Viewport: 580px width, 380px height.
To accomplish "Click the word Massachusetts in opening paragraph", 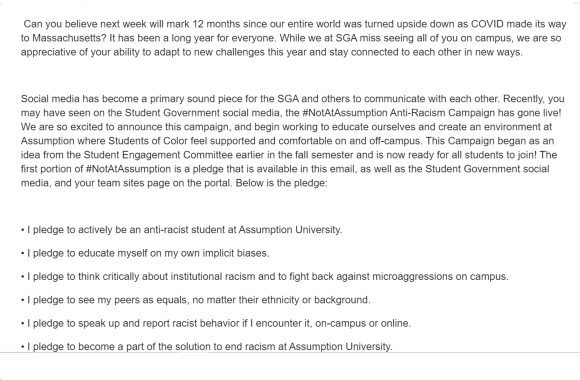I will pyautogui.click(x=67, y=38).
